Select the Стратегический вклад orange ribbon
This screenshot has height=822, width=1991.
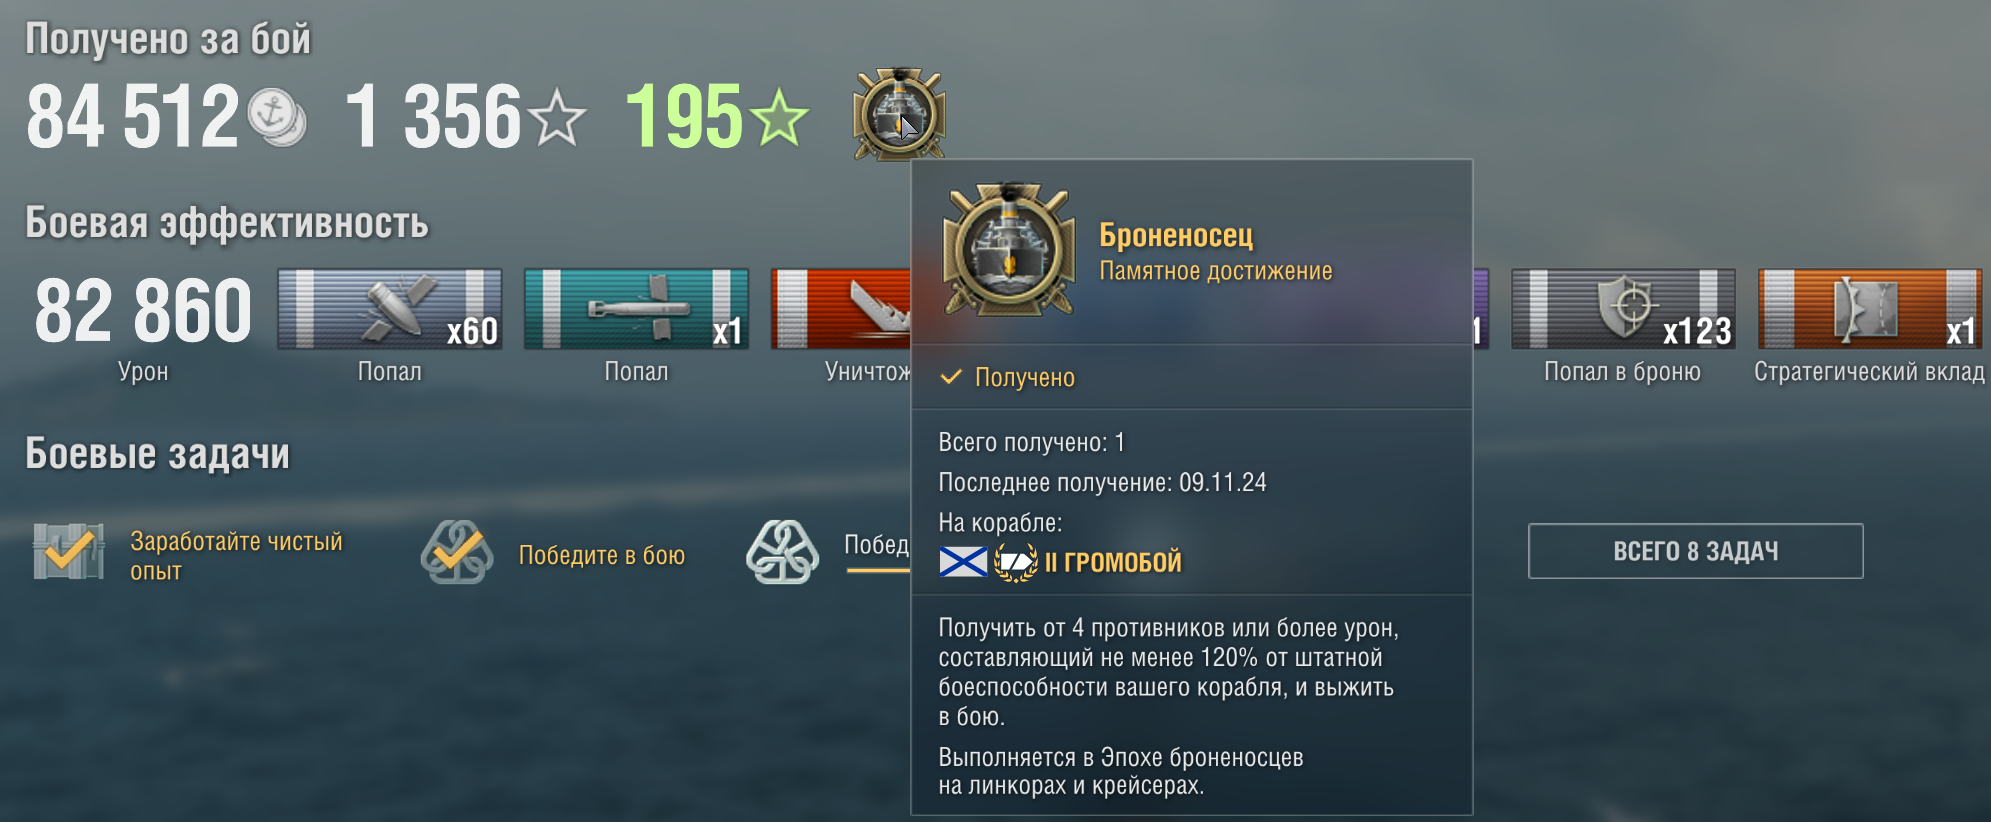pyautogui.click(x=1870, y=309)
